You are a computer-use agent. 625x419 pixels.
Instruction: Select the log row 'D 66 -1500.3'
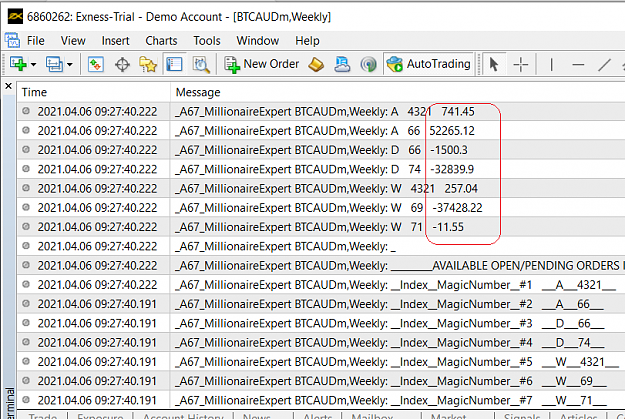point(321,150)
